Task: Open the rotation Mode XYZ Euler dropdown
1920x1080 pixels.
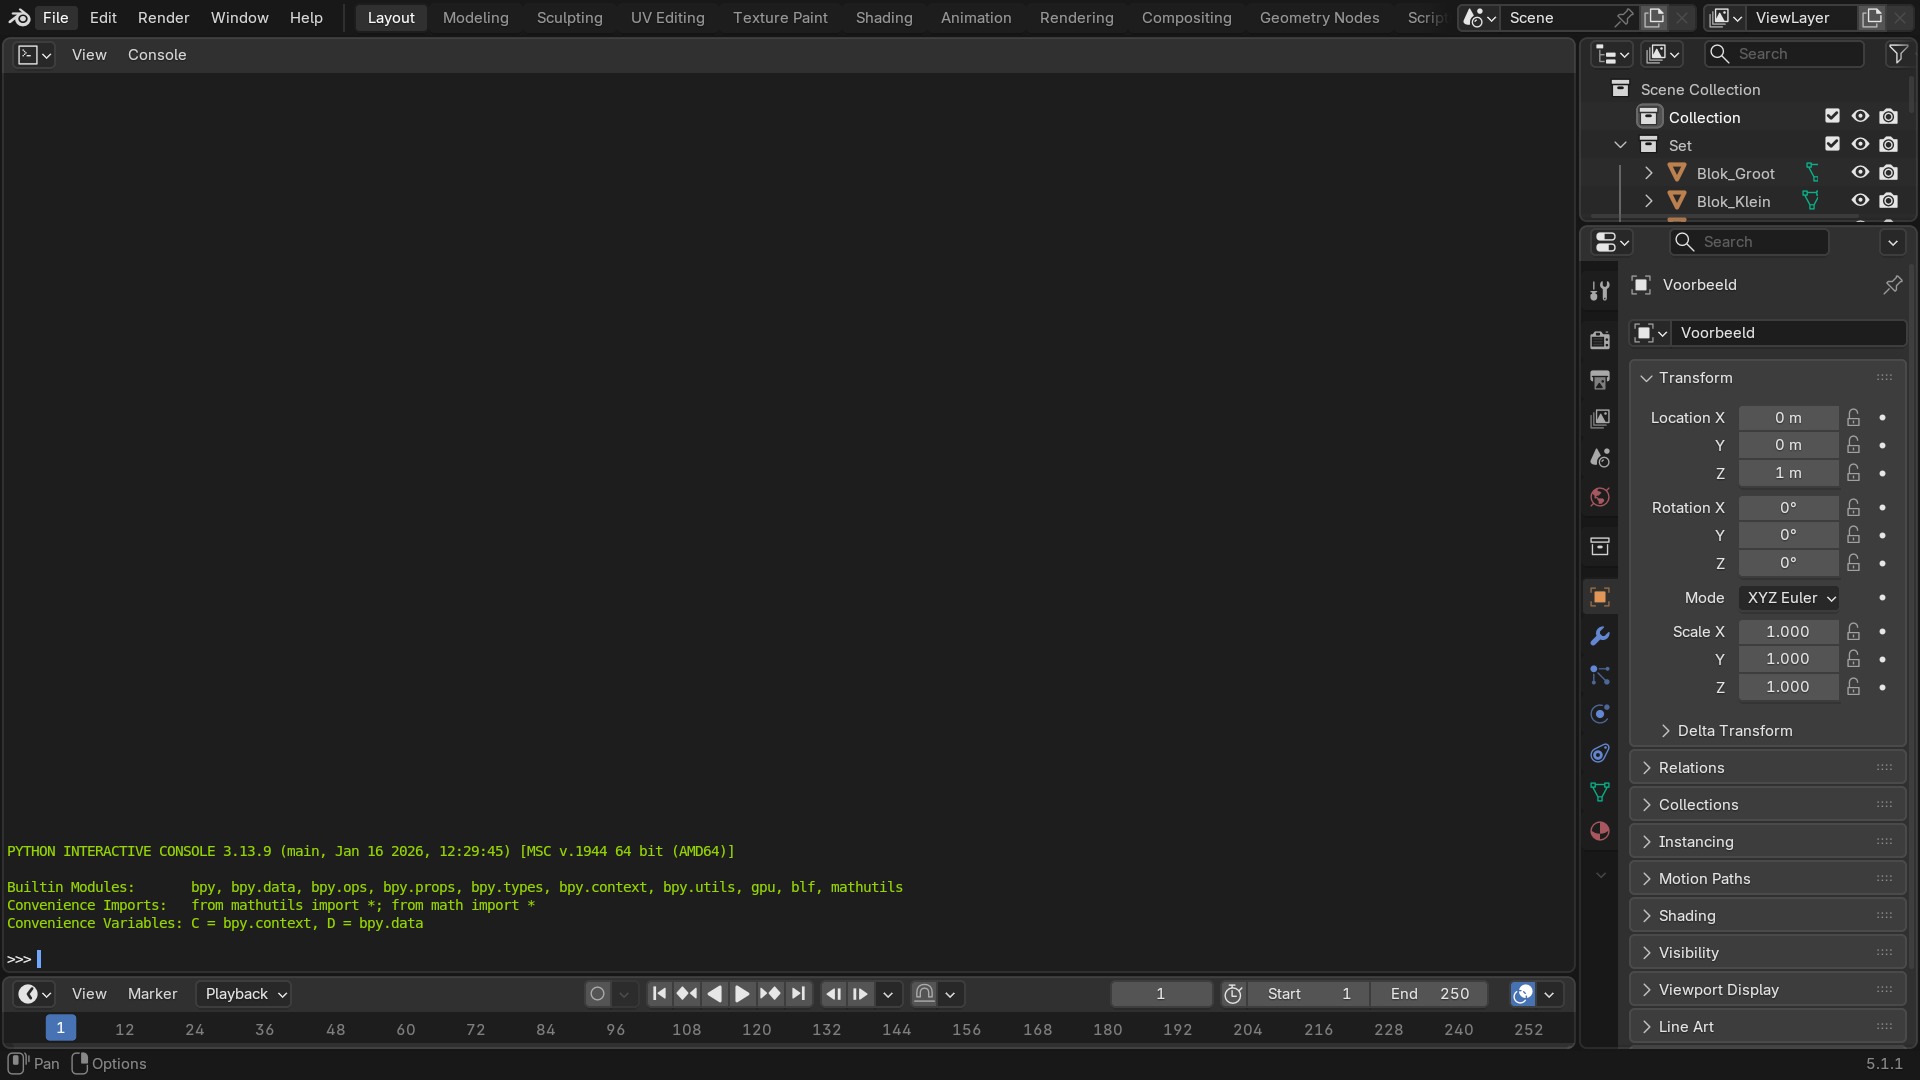Action: pyautogui.click(x=1789, y=598)
